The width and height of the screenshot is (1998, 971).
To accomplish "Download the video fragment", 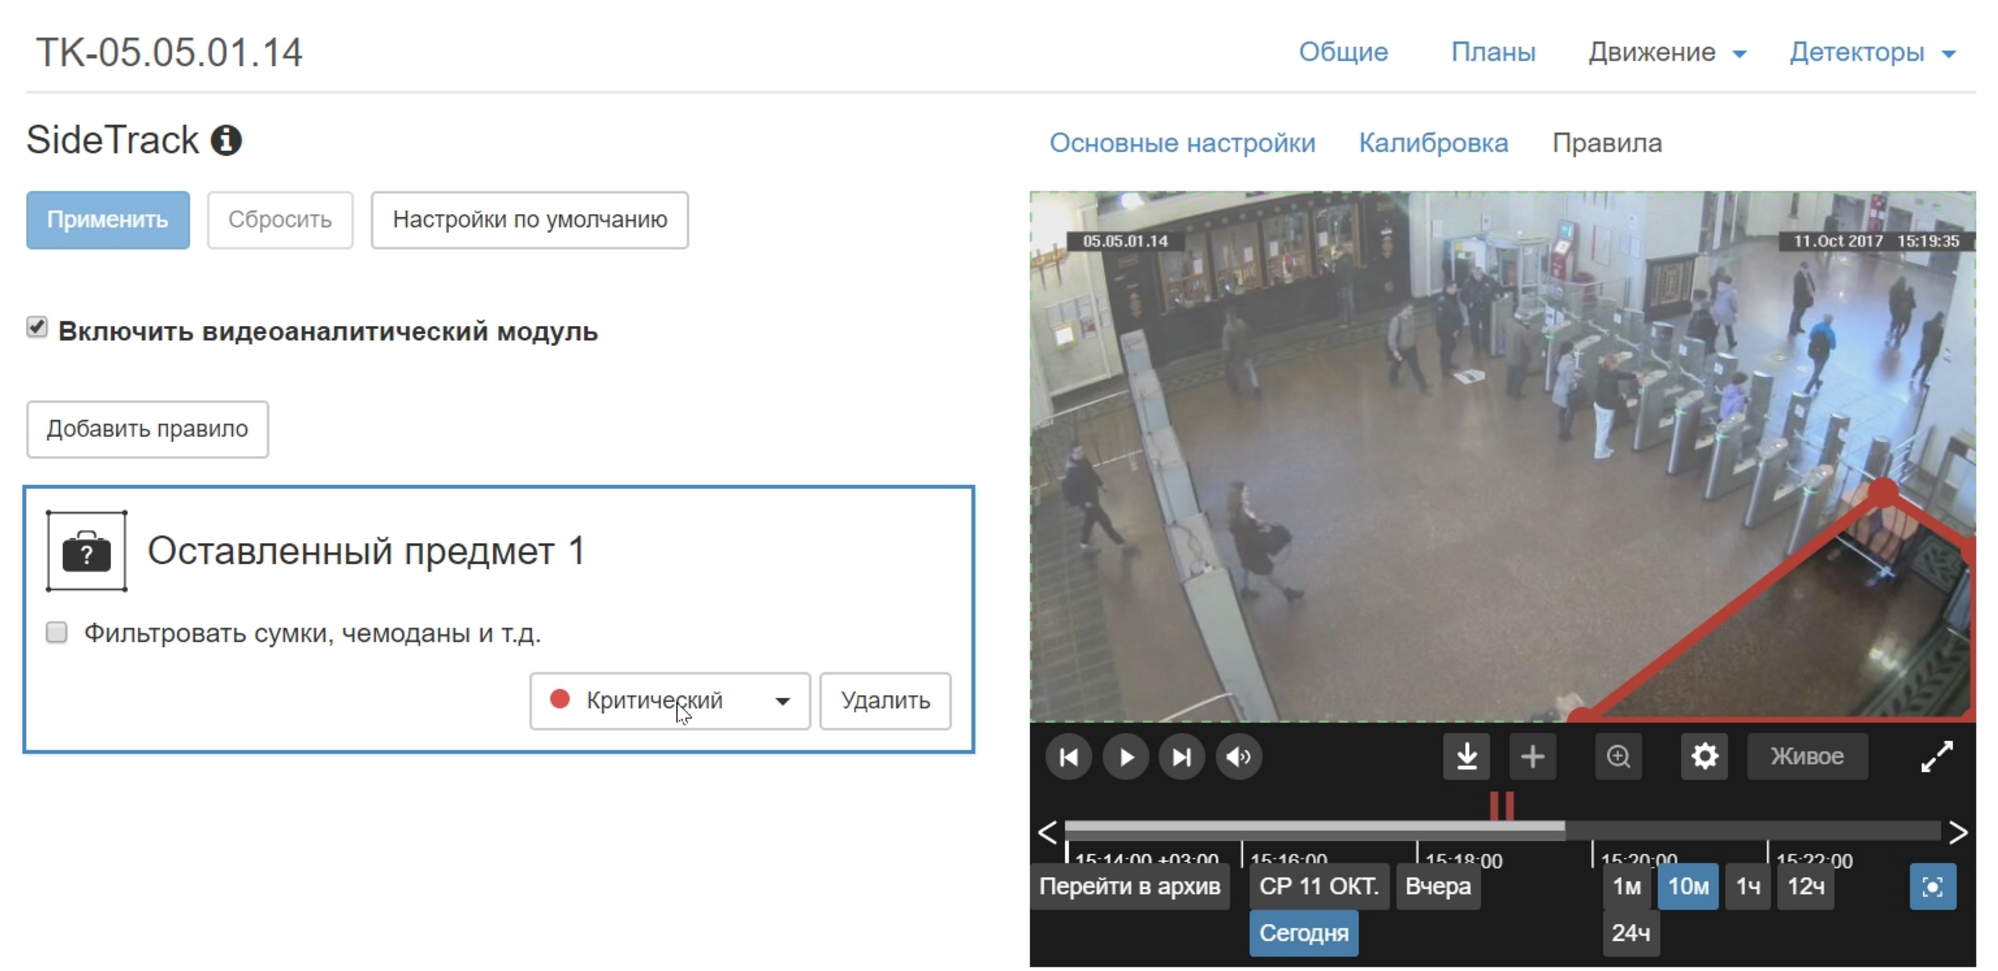I will [1467, 757].
